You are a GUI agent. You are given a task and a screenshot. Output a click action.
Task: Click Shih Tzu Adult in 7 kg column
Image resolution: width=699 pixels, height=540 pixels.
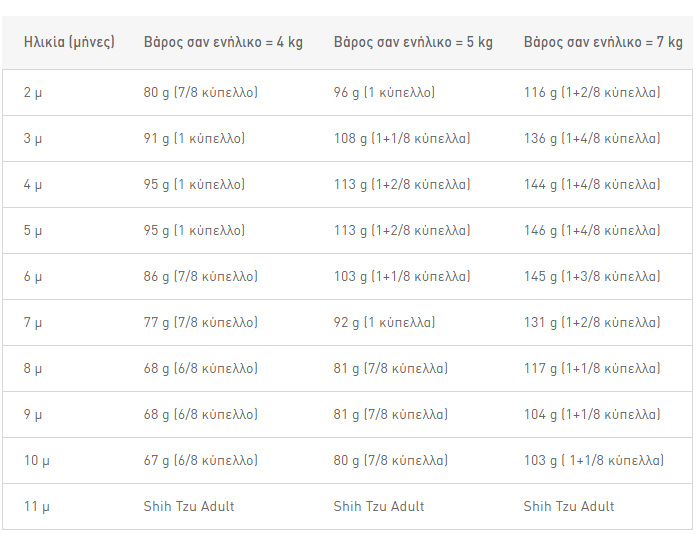pos(569,506)
